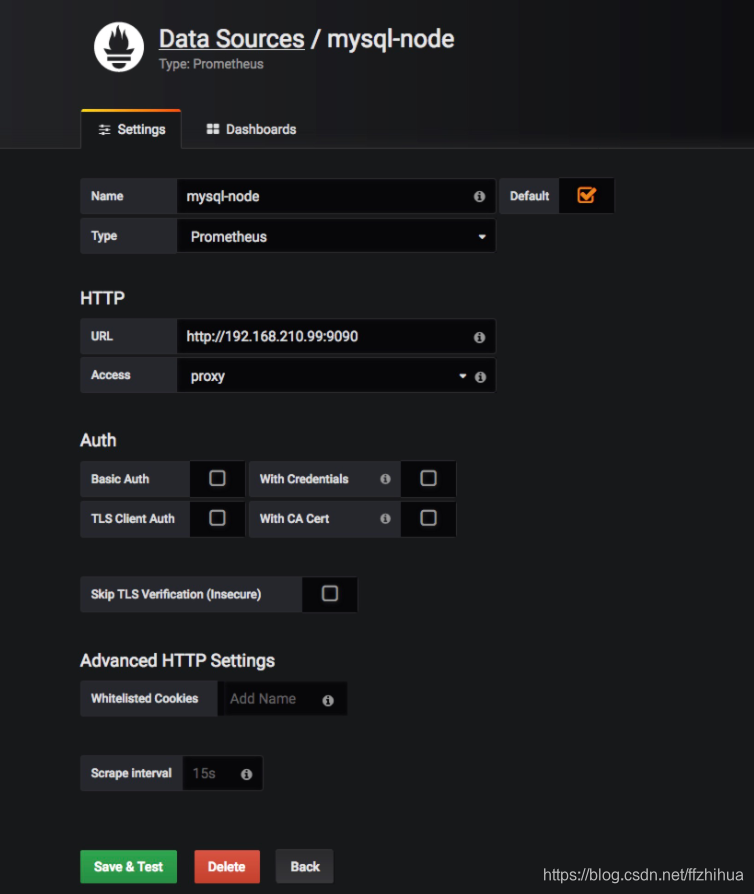Click the 'Scrape interval' label
This screenshot has width=754, height=894.
(x=131, y=773)
